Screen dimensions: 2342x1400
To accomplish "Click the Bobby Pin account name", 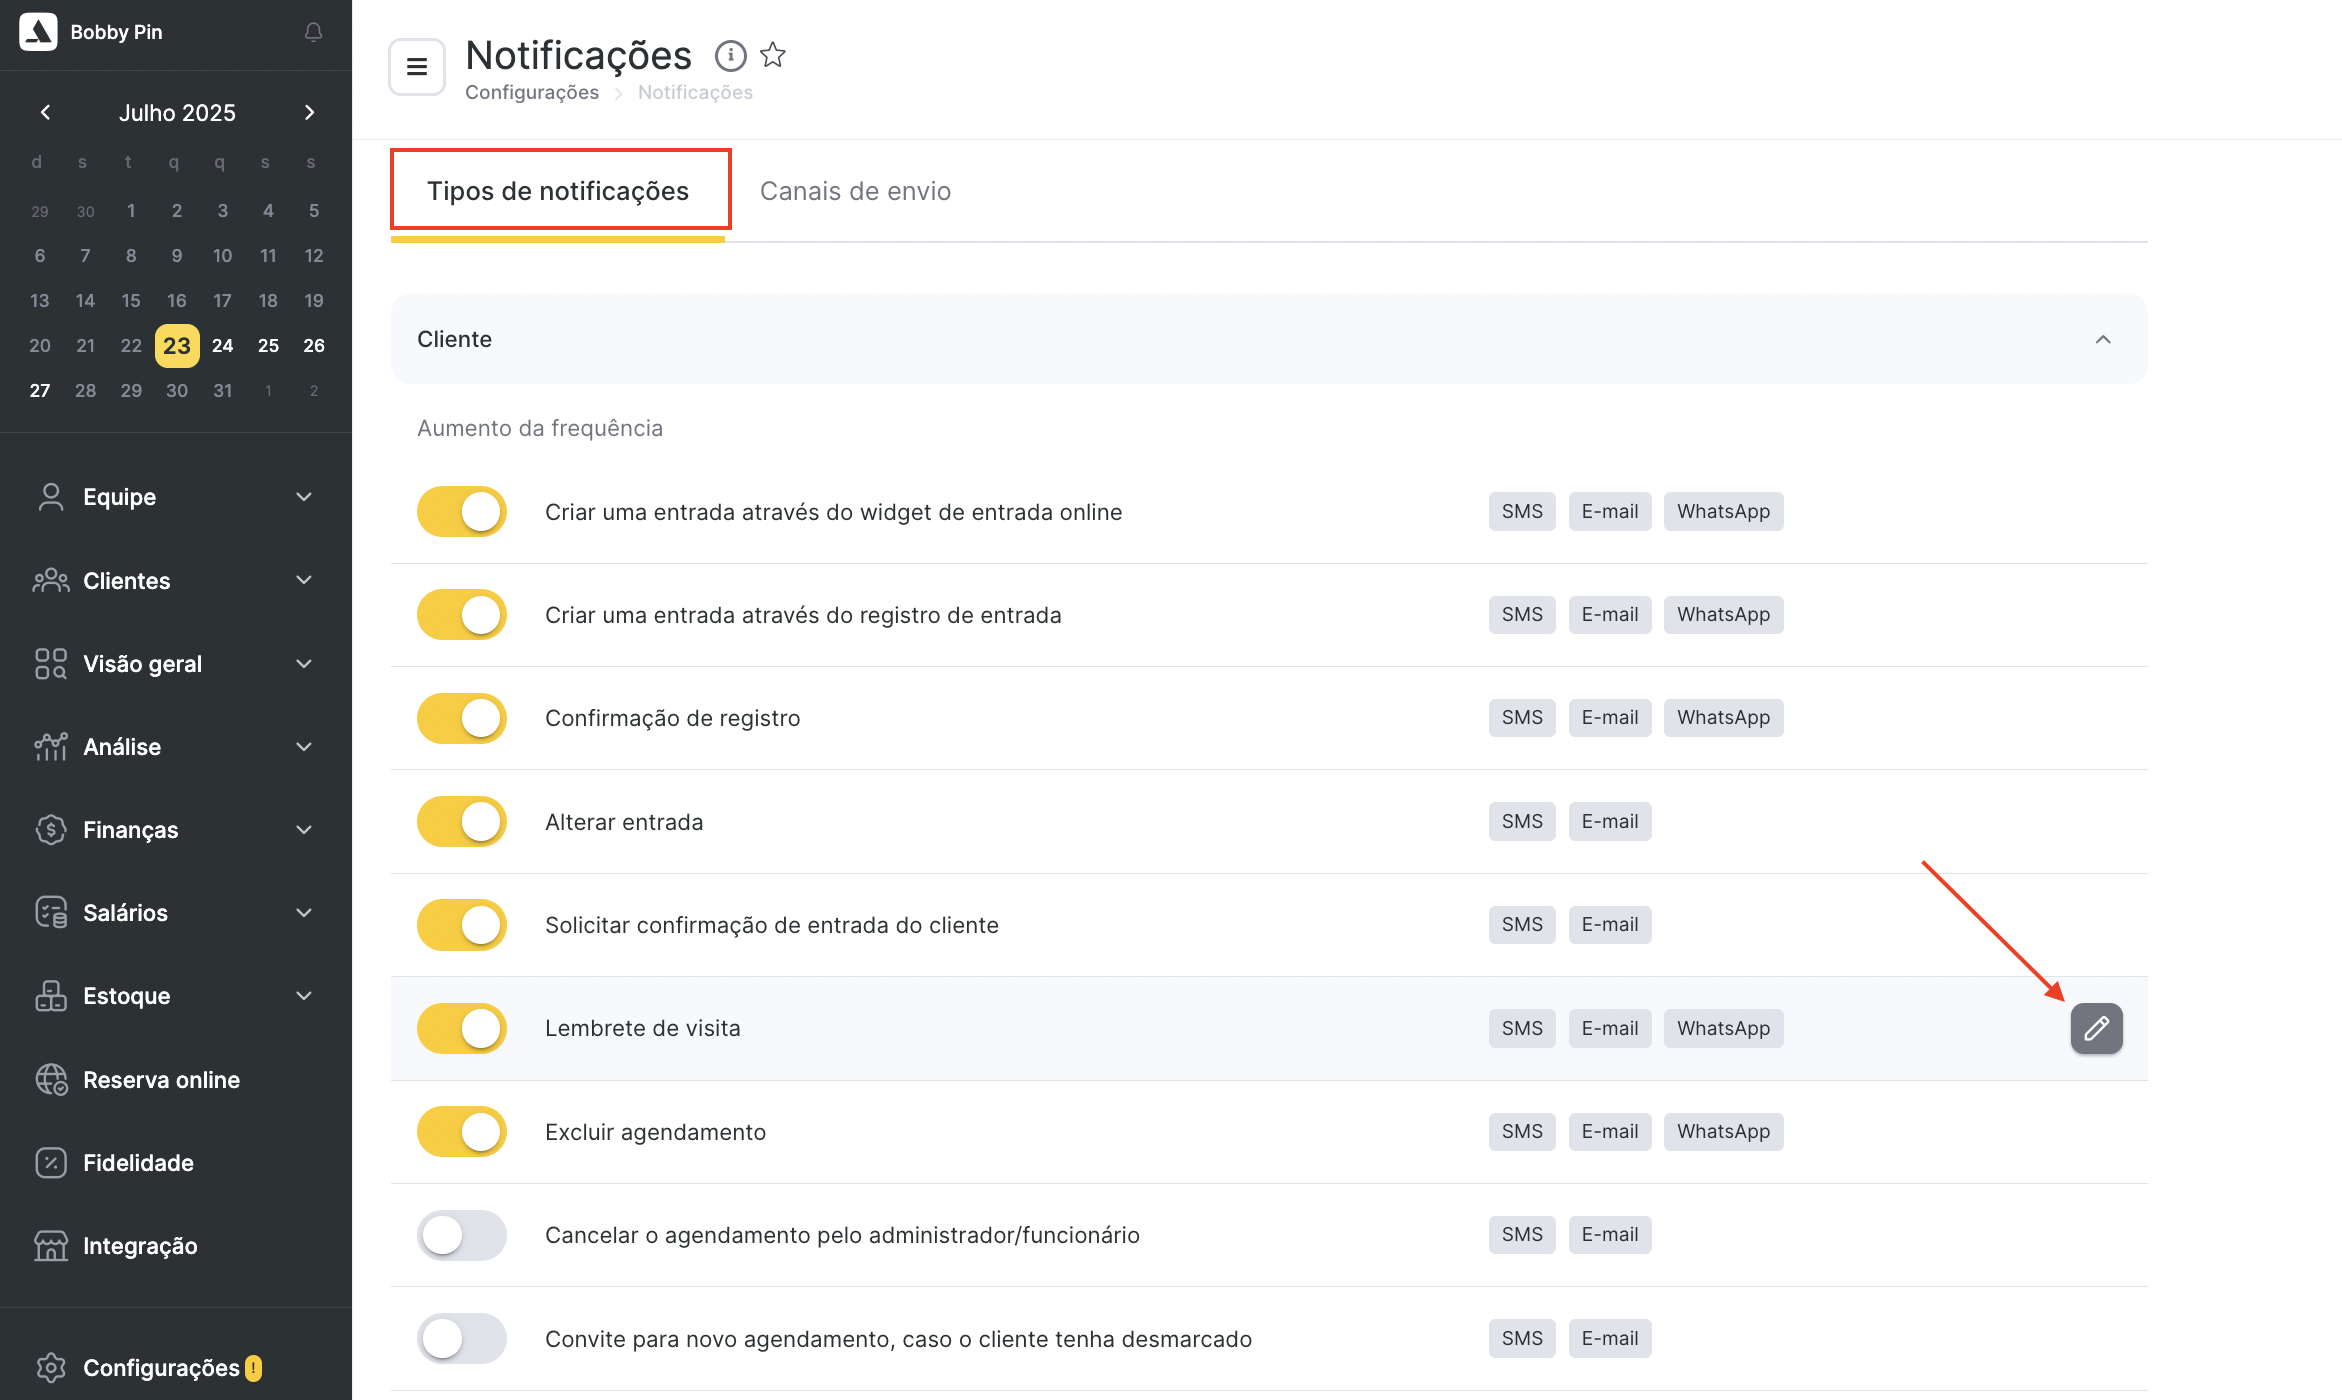I will tap(116, 32).
